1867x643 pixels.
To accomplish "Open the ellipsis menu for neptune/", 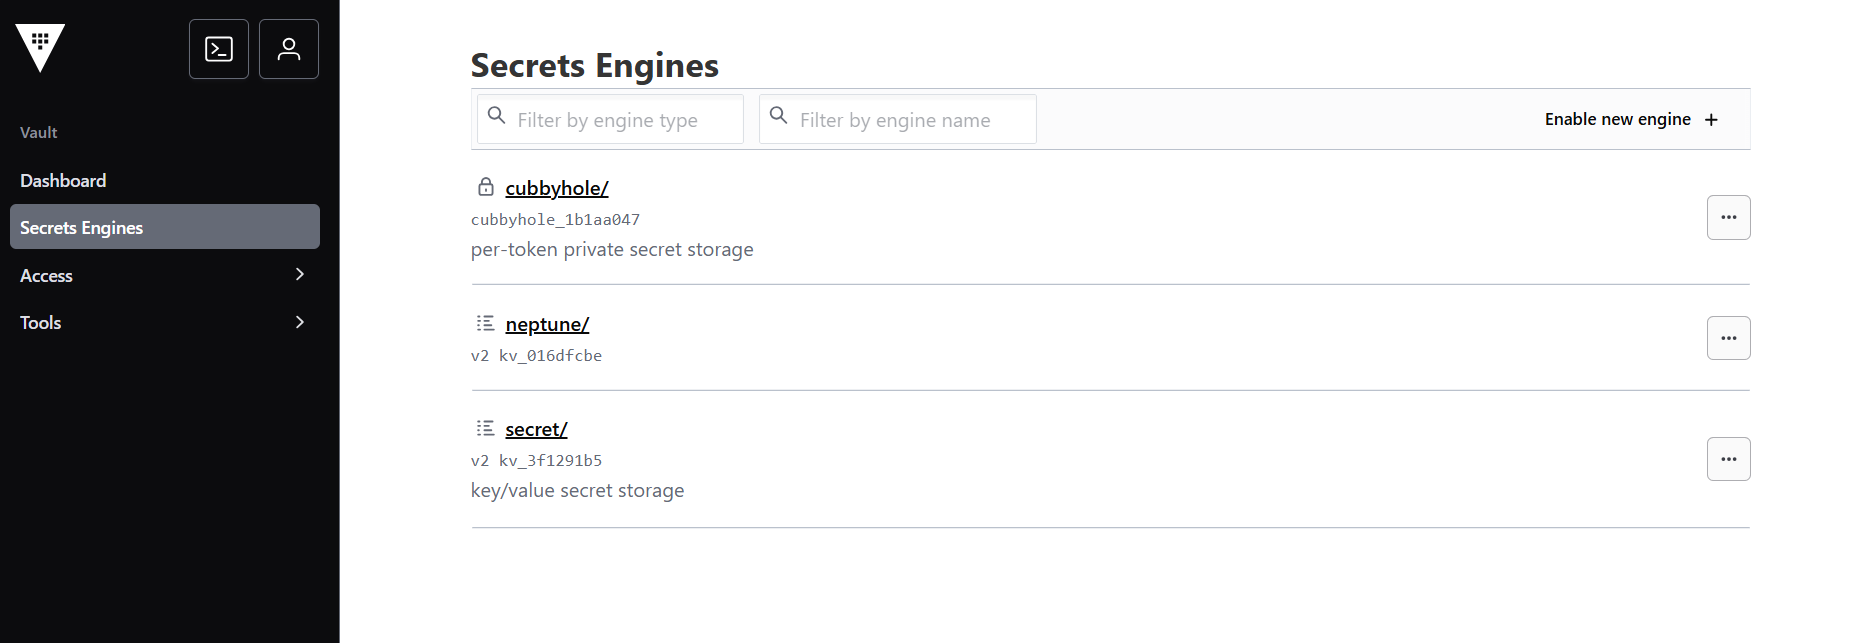I will click(1728, 338).
